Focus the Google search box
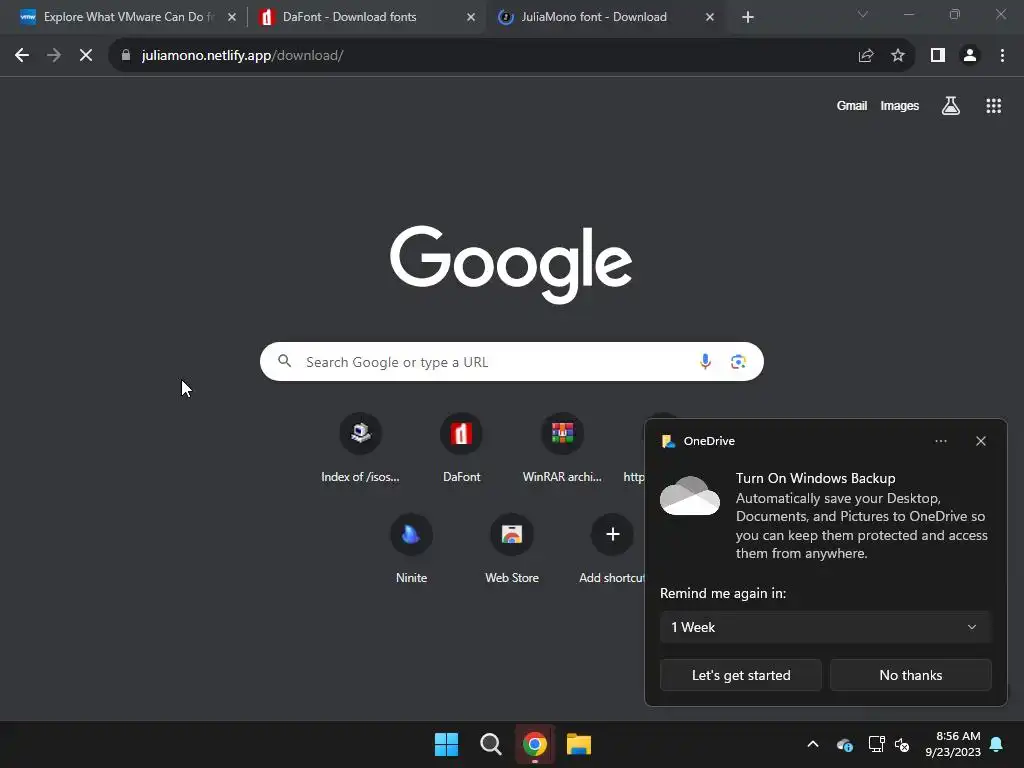The height and width of the screenshot is (768, 1024). pyautogui.click(x=511, y=362)
